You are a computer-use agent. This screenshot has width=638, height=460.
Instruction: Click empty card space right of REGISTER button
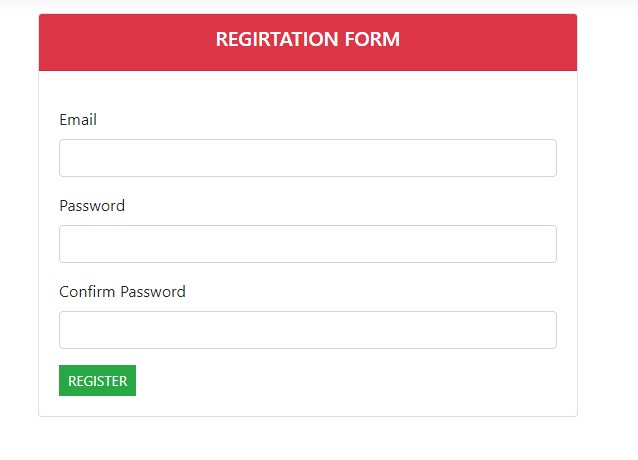coord(346,381)
